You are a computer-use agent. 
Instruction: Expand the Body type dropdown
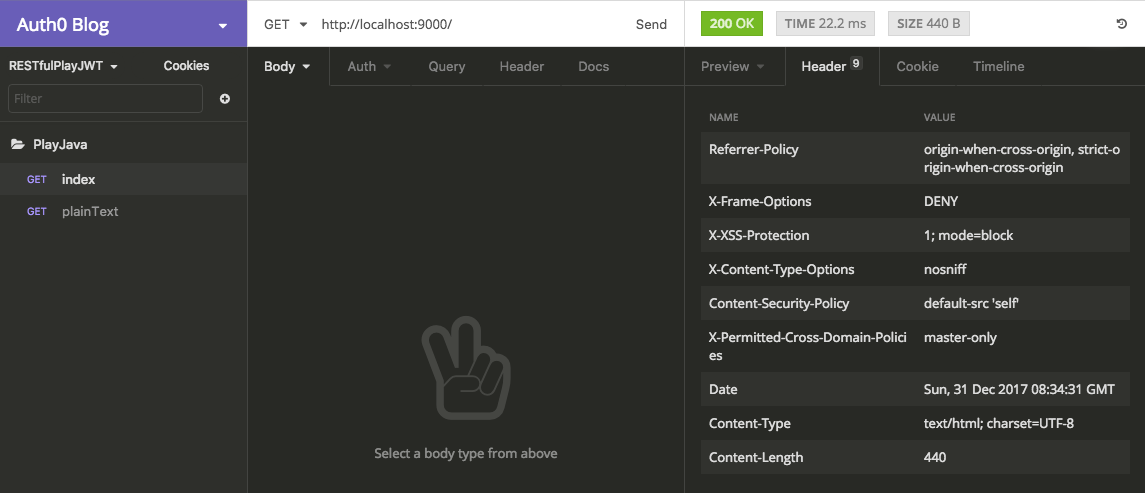[288, 67]
